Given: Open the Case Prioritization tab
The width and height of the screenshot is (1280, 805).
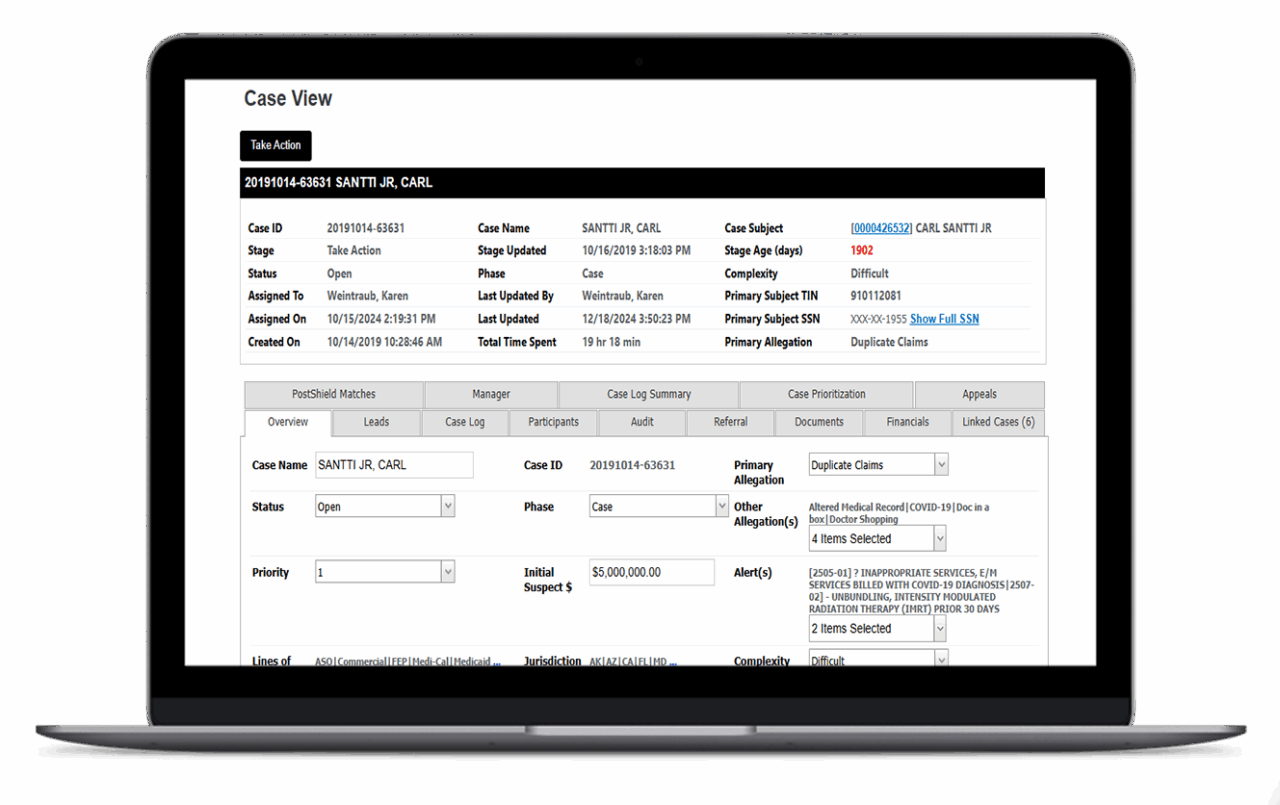Looking at the screenshot, I should 826,394.
